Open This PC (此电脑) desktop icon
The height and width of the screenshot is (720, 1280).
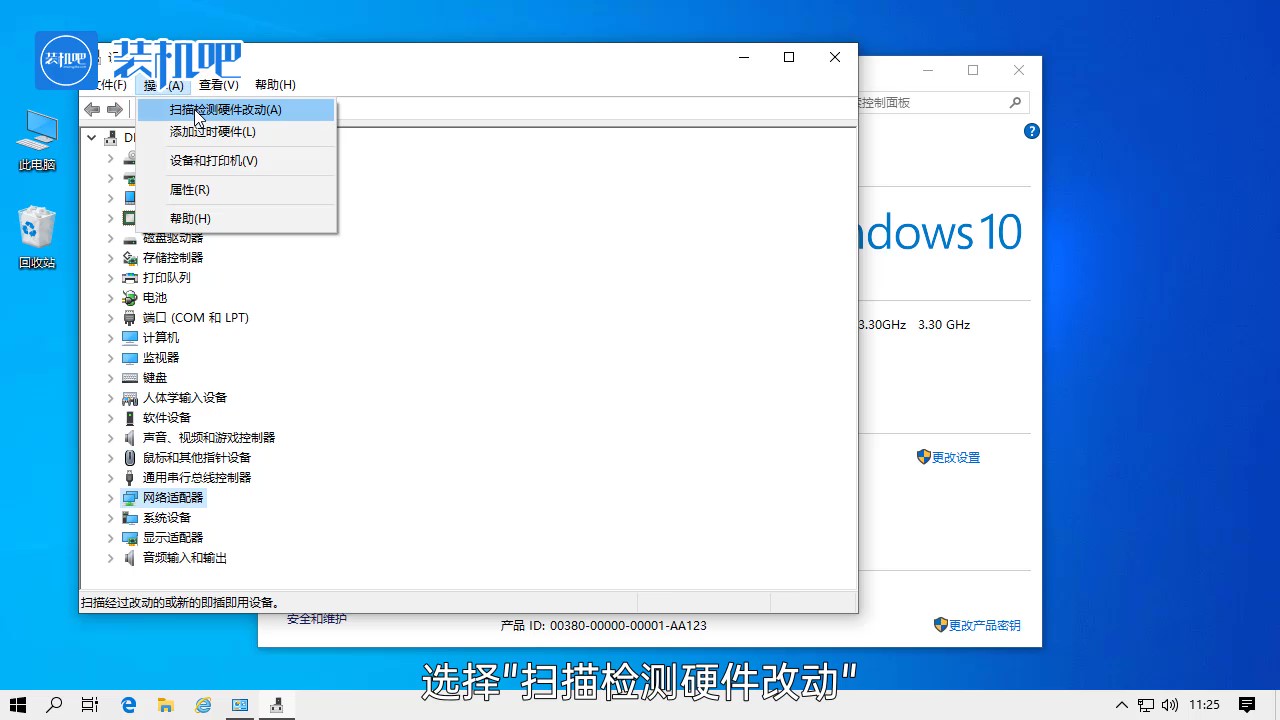(x=37, y=131)
